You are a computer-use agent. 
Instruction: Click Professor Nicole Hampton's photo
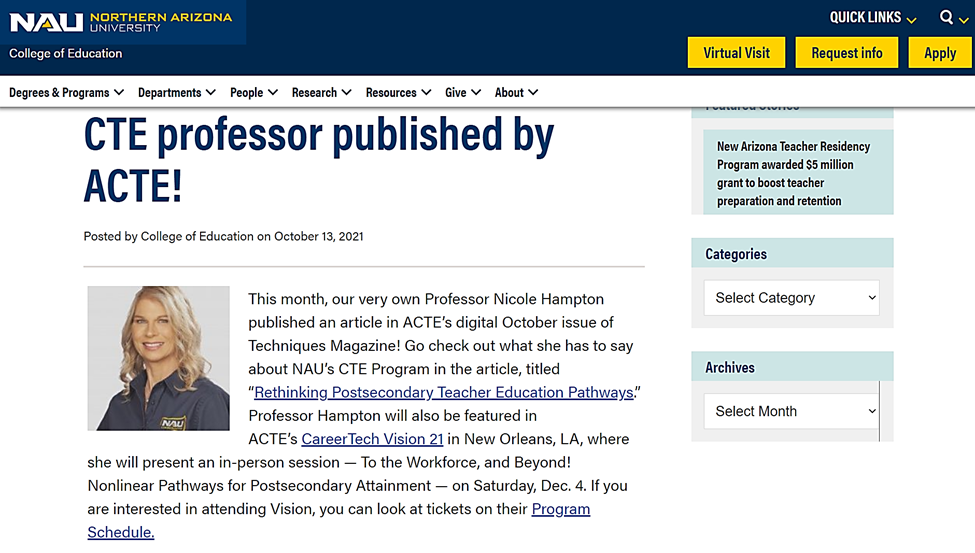158,358
